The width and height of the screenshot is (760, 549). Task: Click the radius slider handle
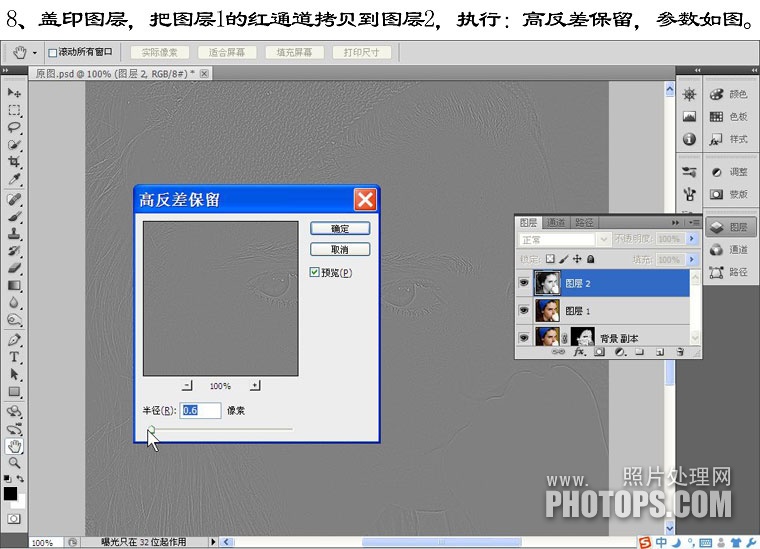(151, 429)
